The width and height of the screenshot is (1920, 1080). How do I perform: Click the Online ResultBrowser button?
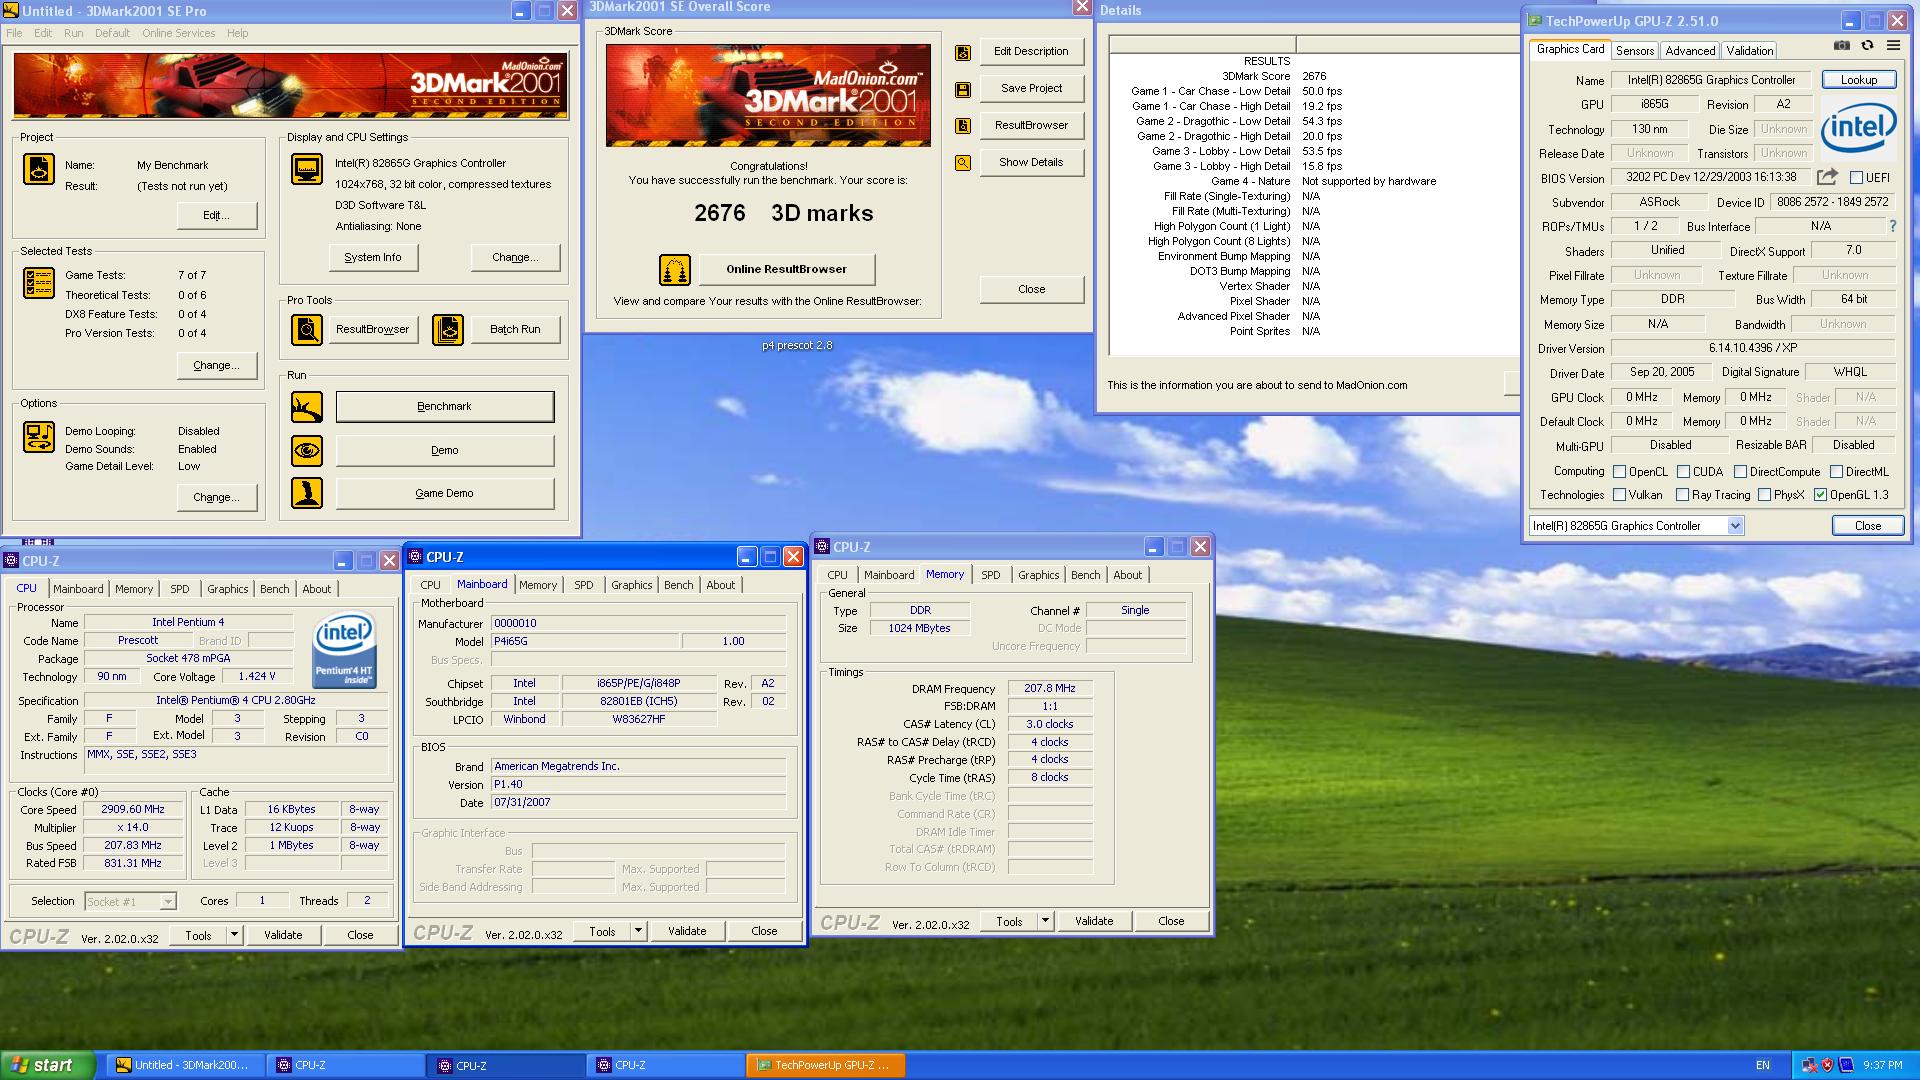click(x=786, y=269)
